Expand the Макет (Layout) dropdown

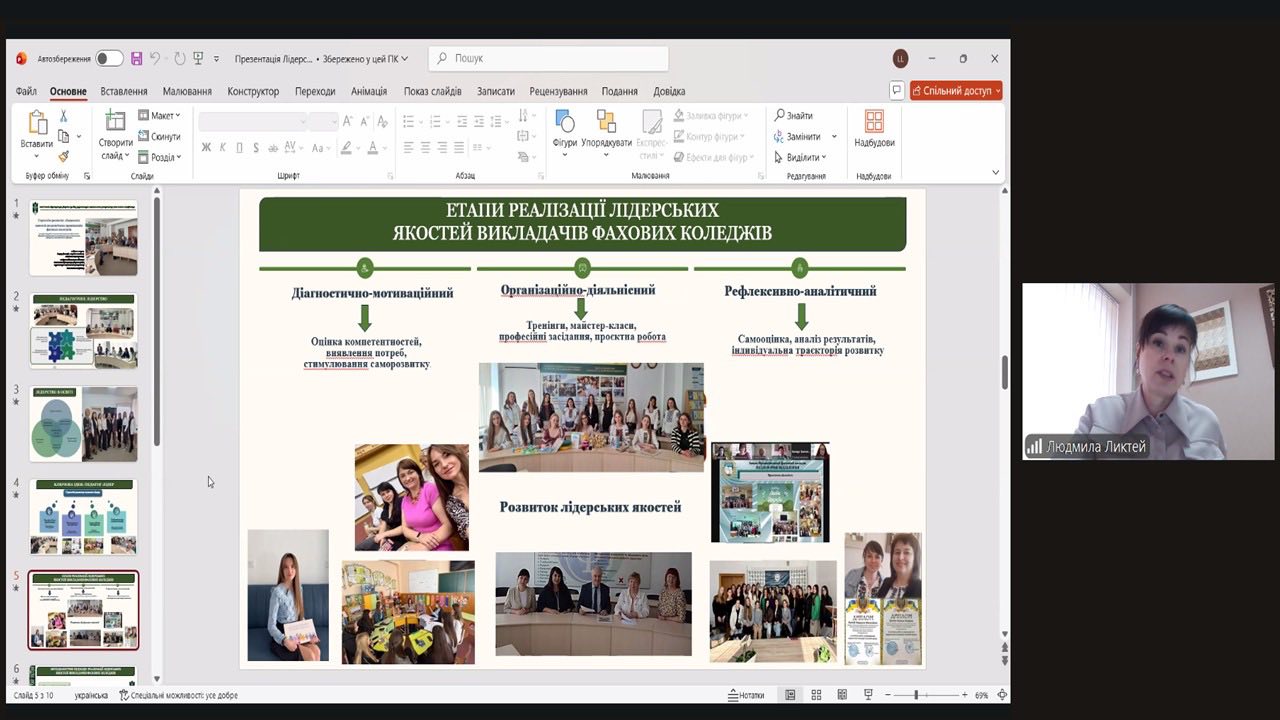coord(160,116)
